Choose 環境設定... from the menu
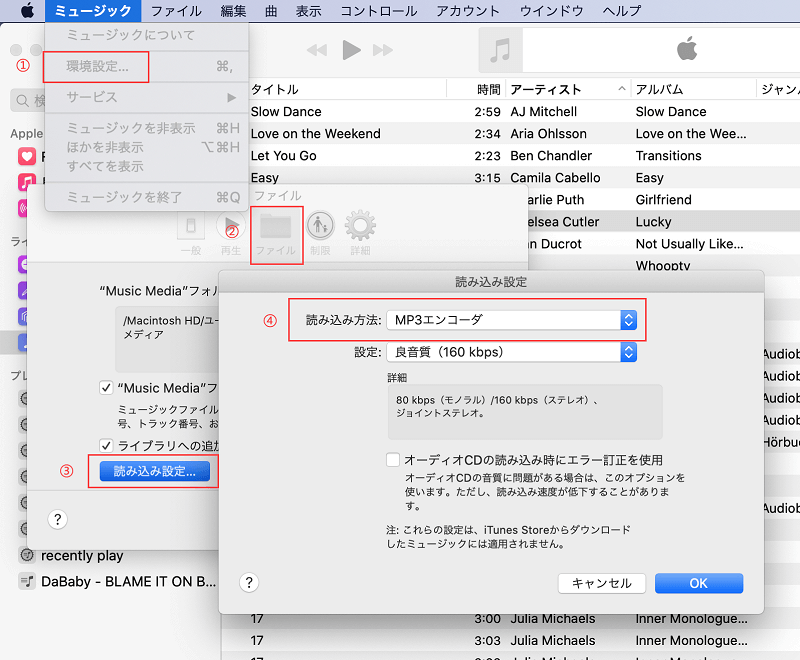800x660 pixels. (x=147, y=66)
